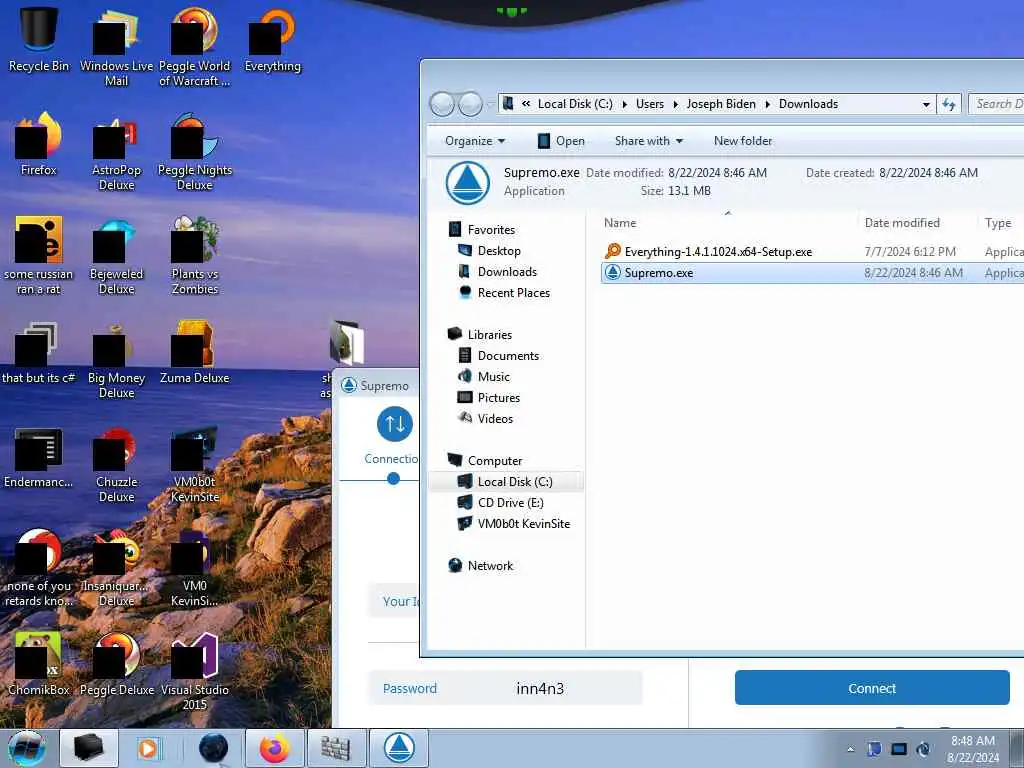Open the Windows Start orb
The width and height of the screenshot is (1024, 768).
pos(27,748)
